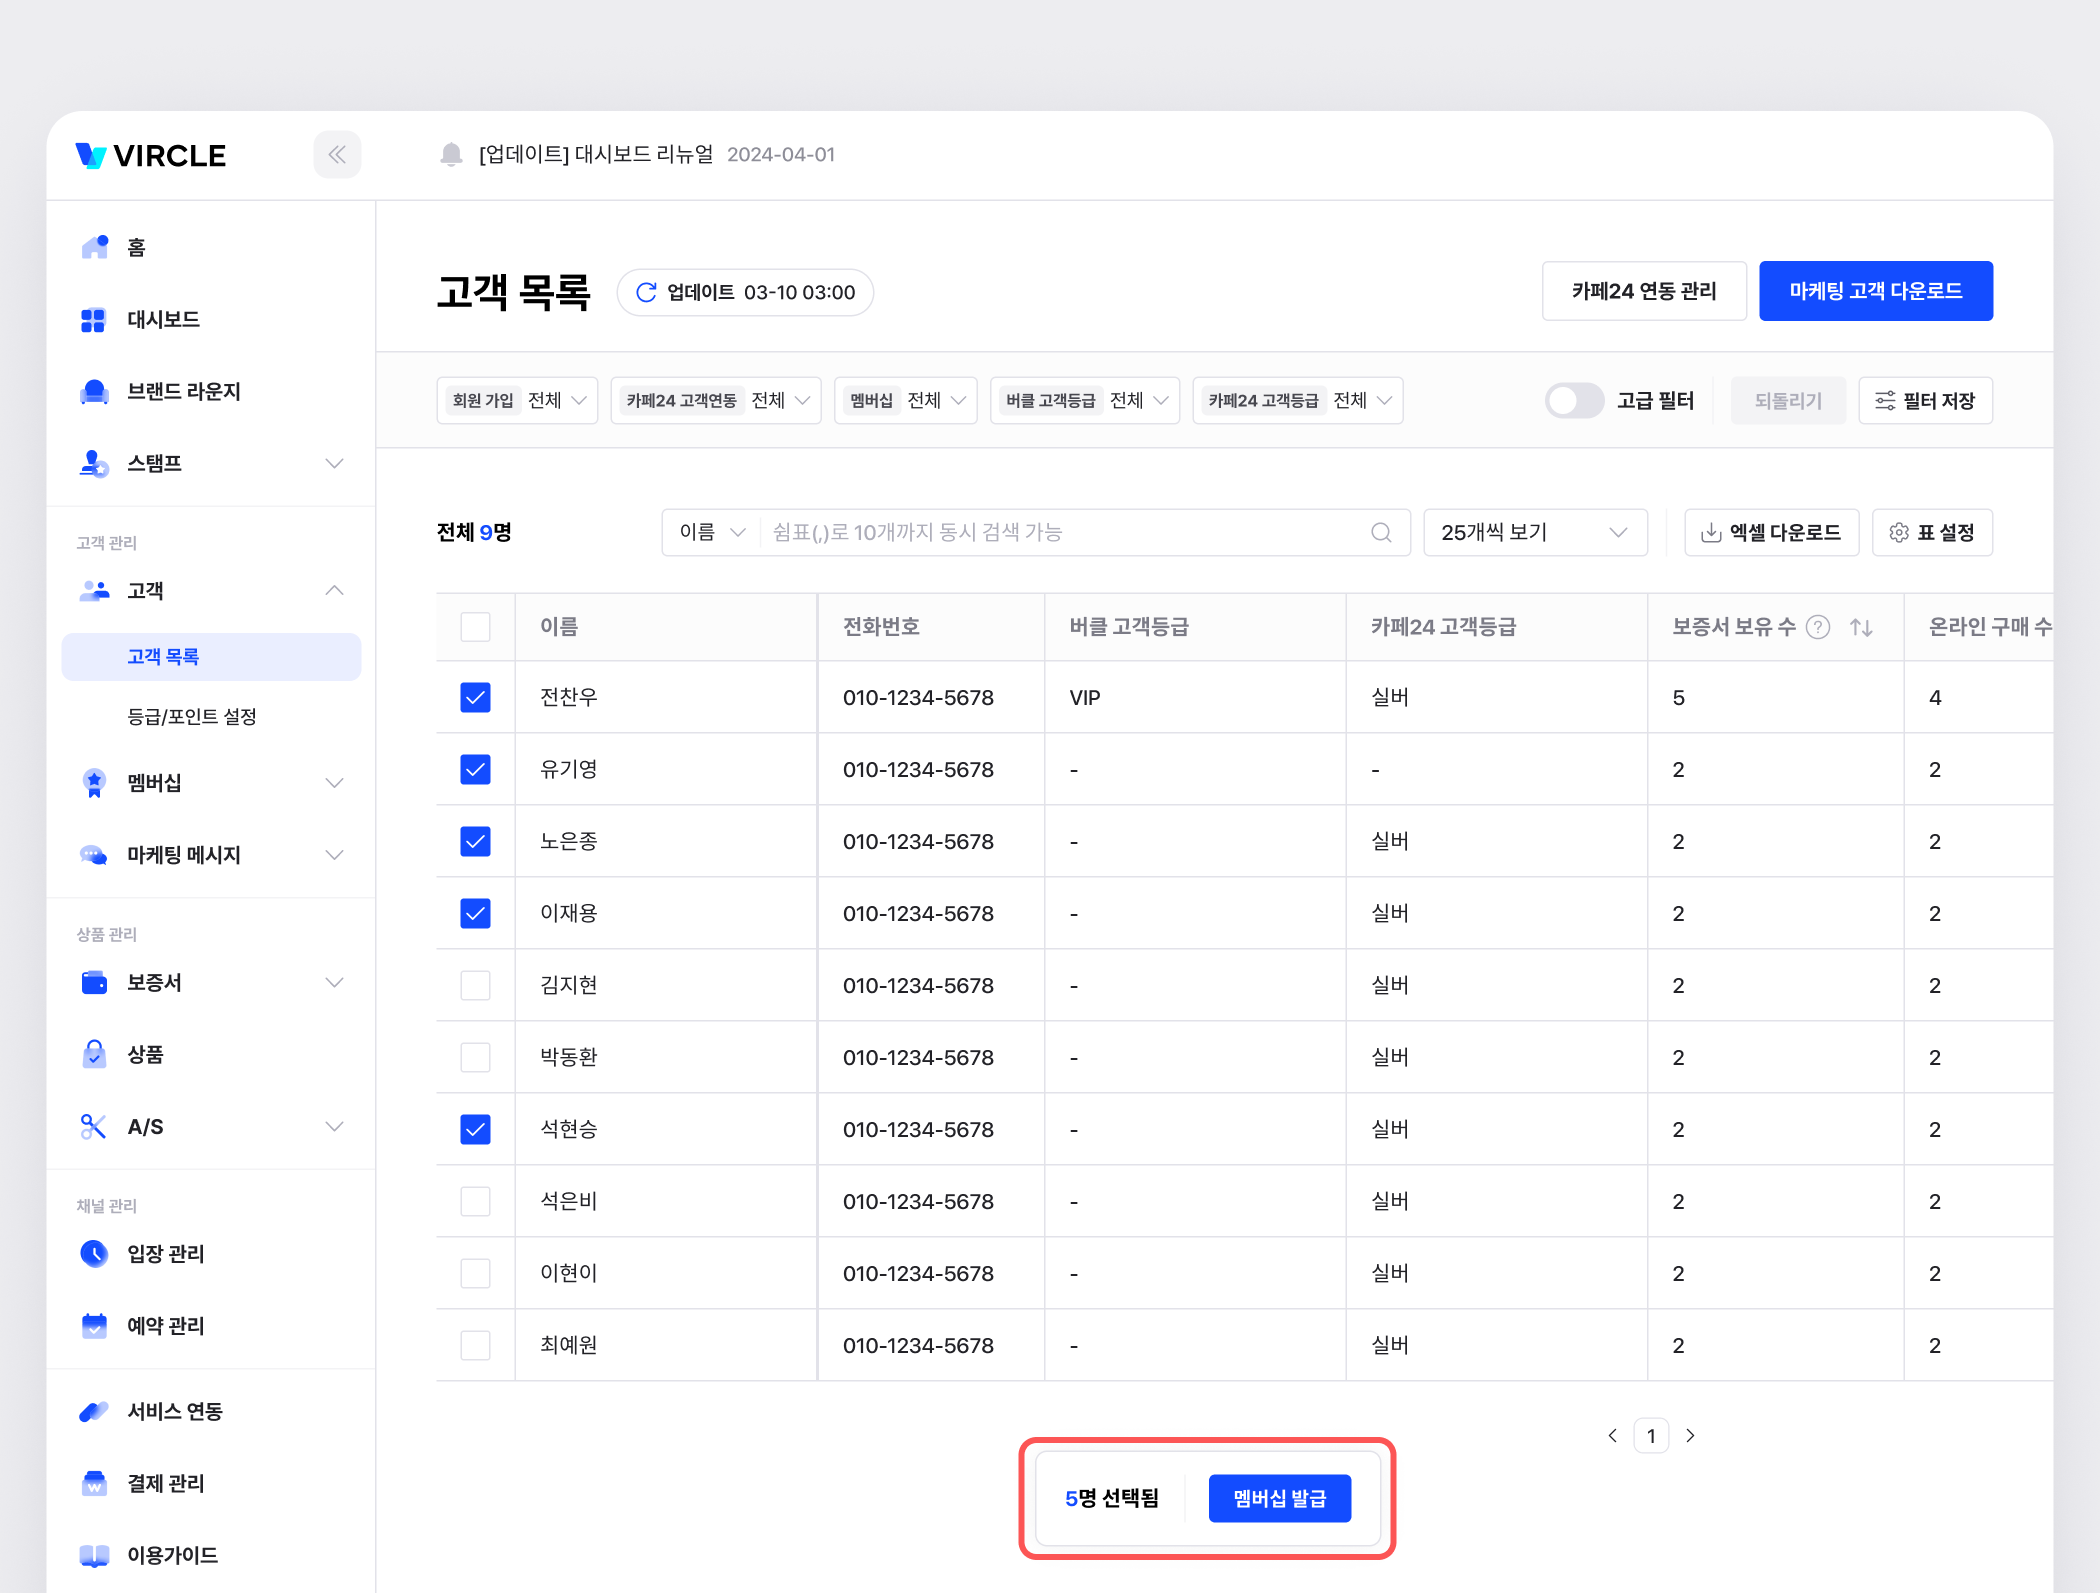Click the update refresh icon
This screenshot has width=2100, height=1593.
coord(646,292)
